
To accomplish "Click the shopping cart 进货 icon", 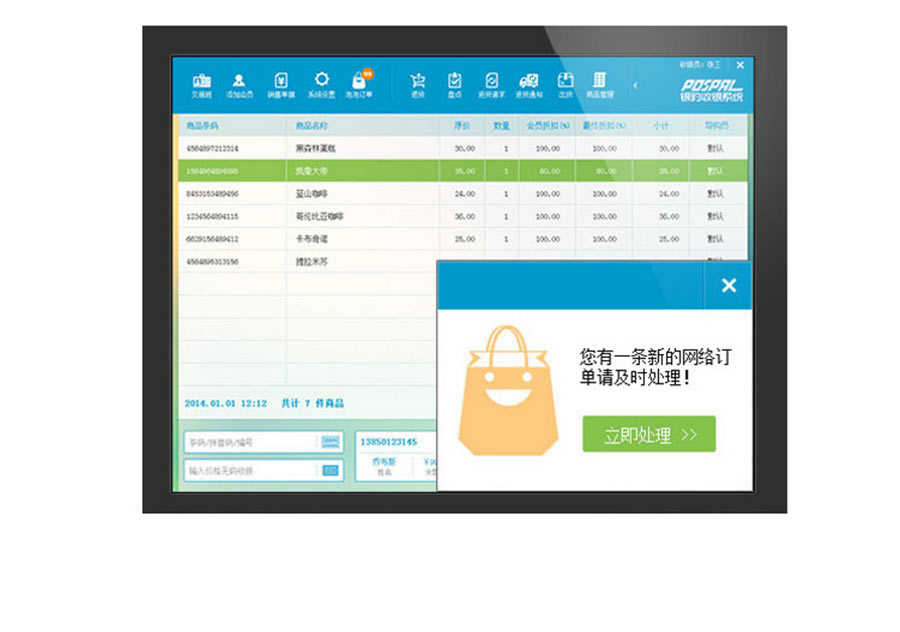I will pos(418,84).
